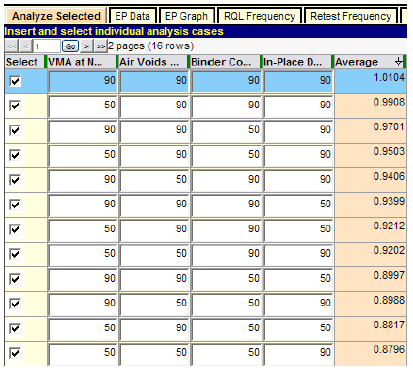Uncheck the row with average 0.9202
The height and width of the screenshot is (371, 413).
(15, 254)
